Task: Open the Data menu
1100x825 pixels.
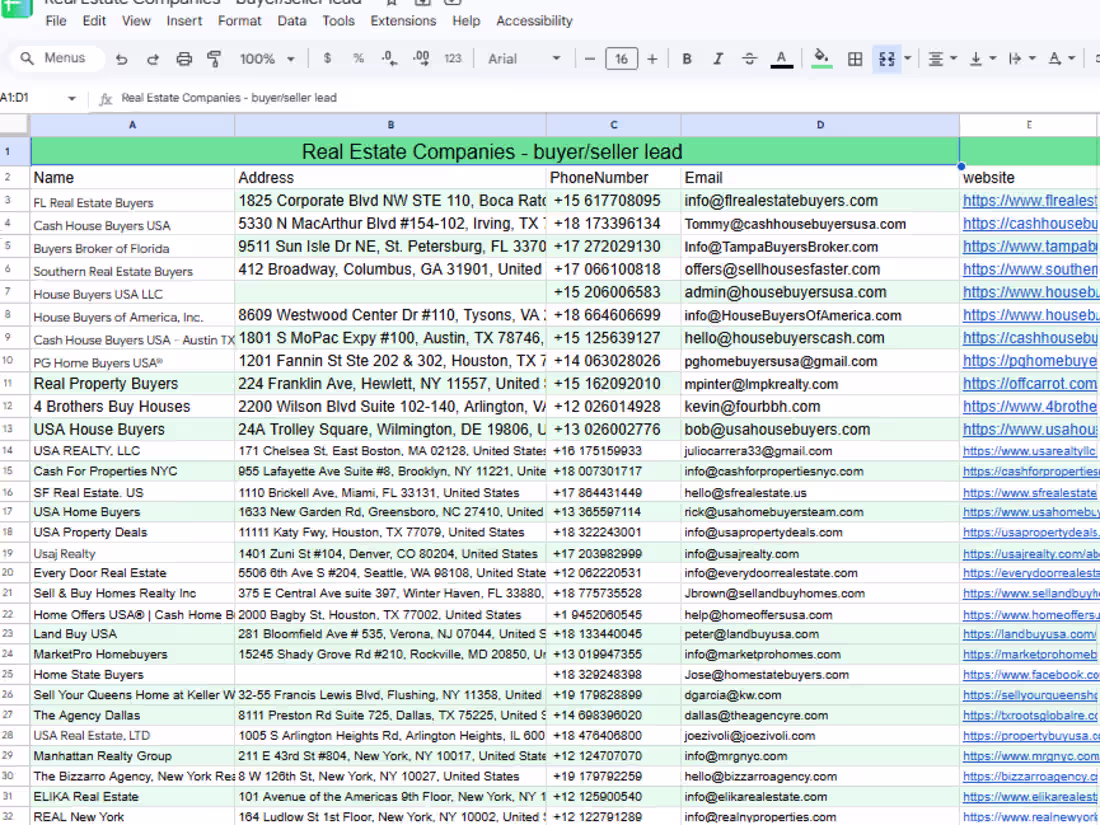Action: pos(292,21)
